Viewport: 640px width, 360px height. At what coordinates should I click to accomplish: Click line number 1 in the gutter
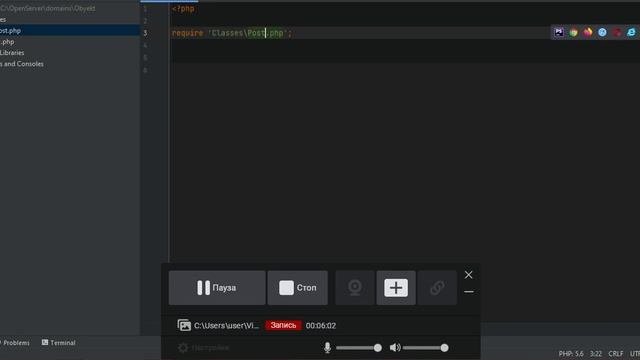pos(145,9)
